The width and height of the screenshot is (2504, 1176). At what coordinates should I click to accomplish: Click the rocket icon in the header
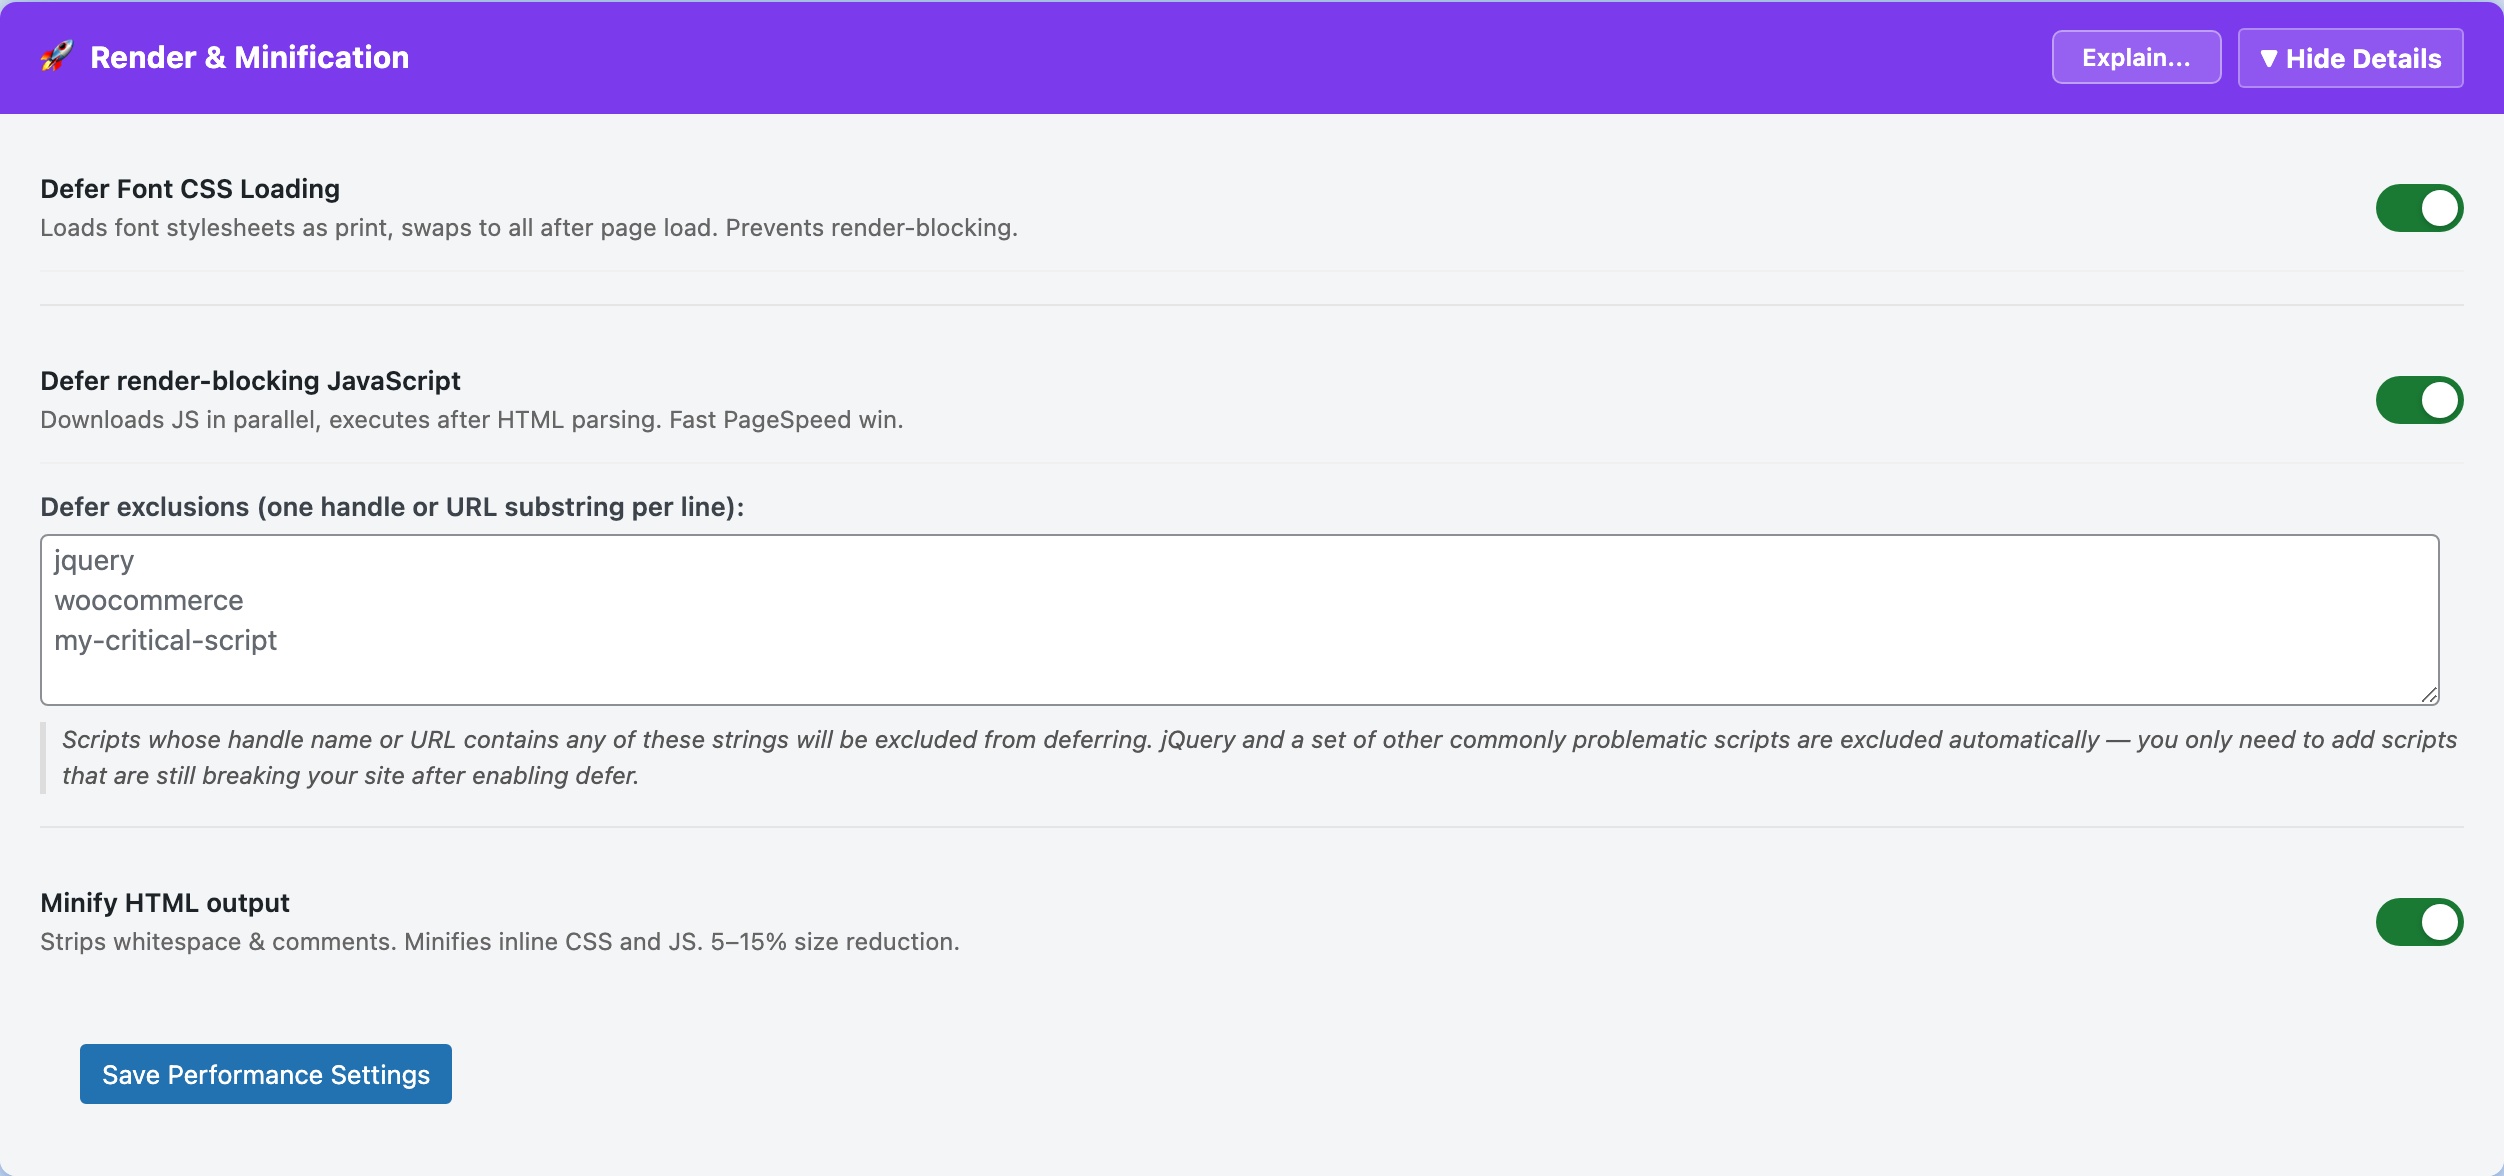[55, 57]
